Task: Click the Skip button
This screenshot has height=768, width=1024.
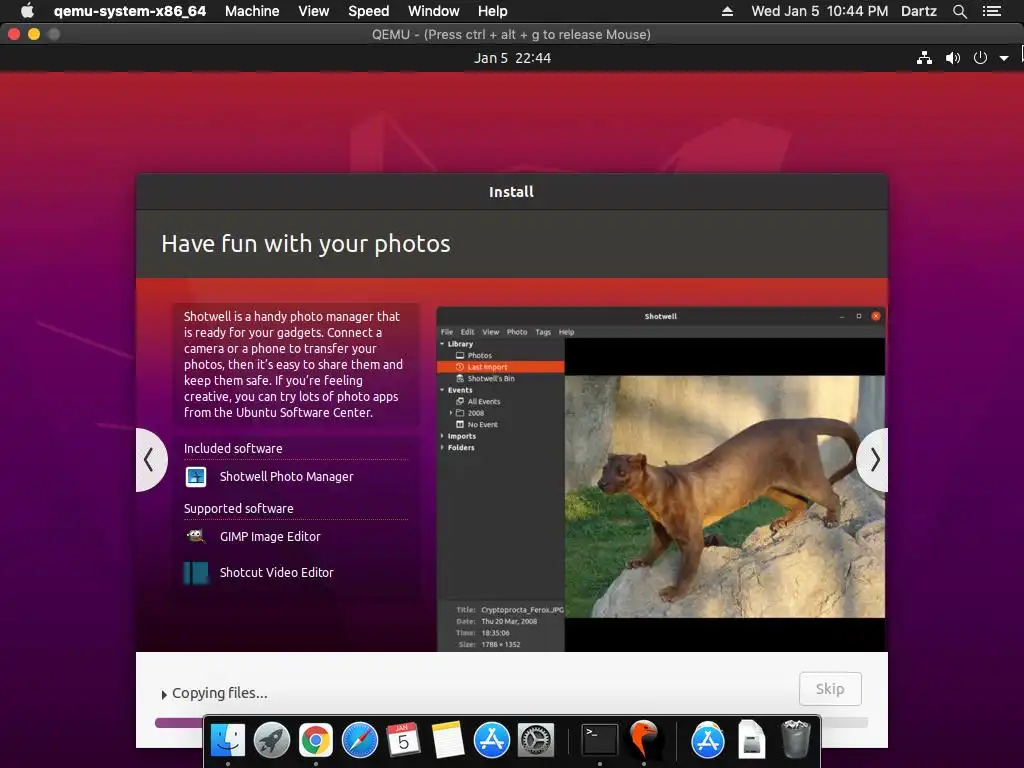Action: pyautogui.click(x=830, y=689)
